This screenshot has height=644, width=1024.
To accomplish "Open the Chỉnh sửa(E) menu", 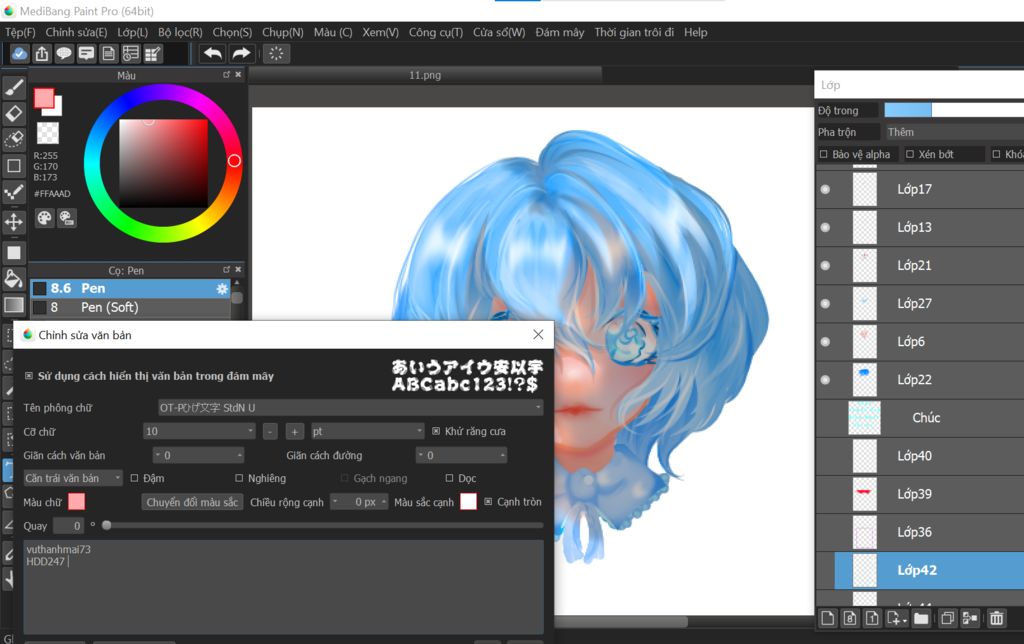I will [76, 32].
